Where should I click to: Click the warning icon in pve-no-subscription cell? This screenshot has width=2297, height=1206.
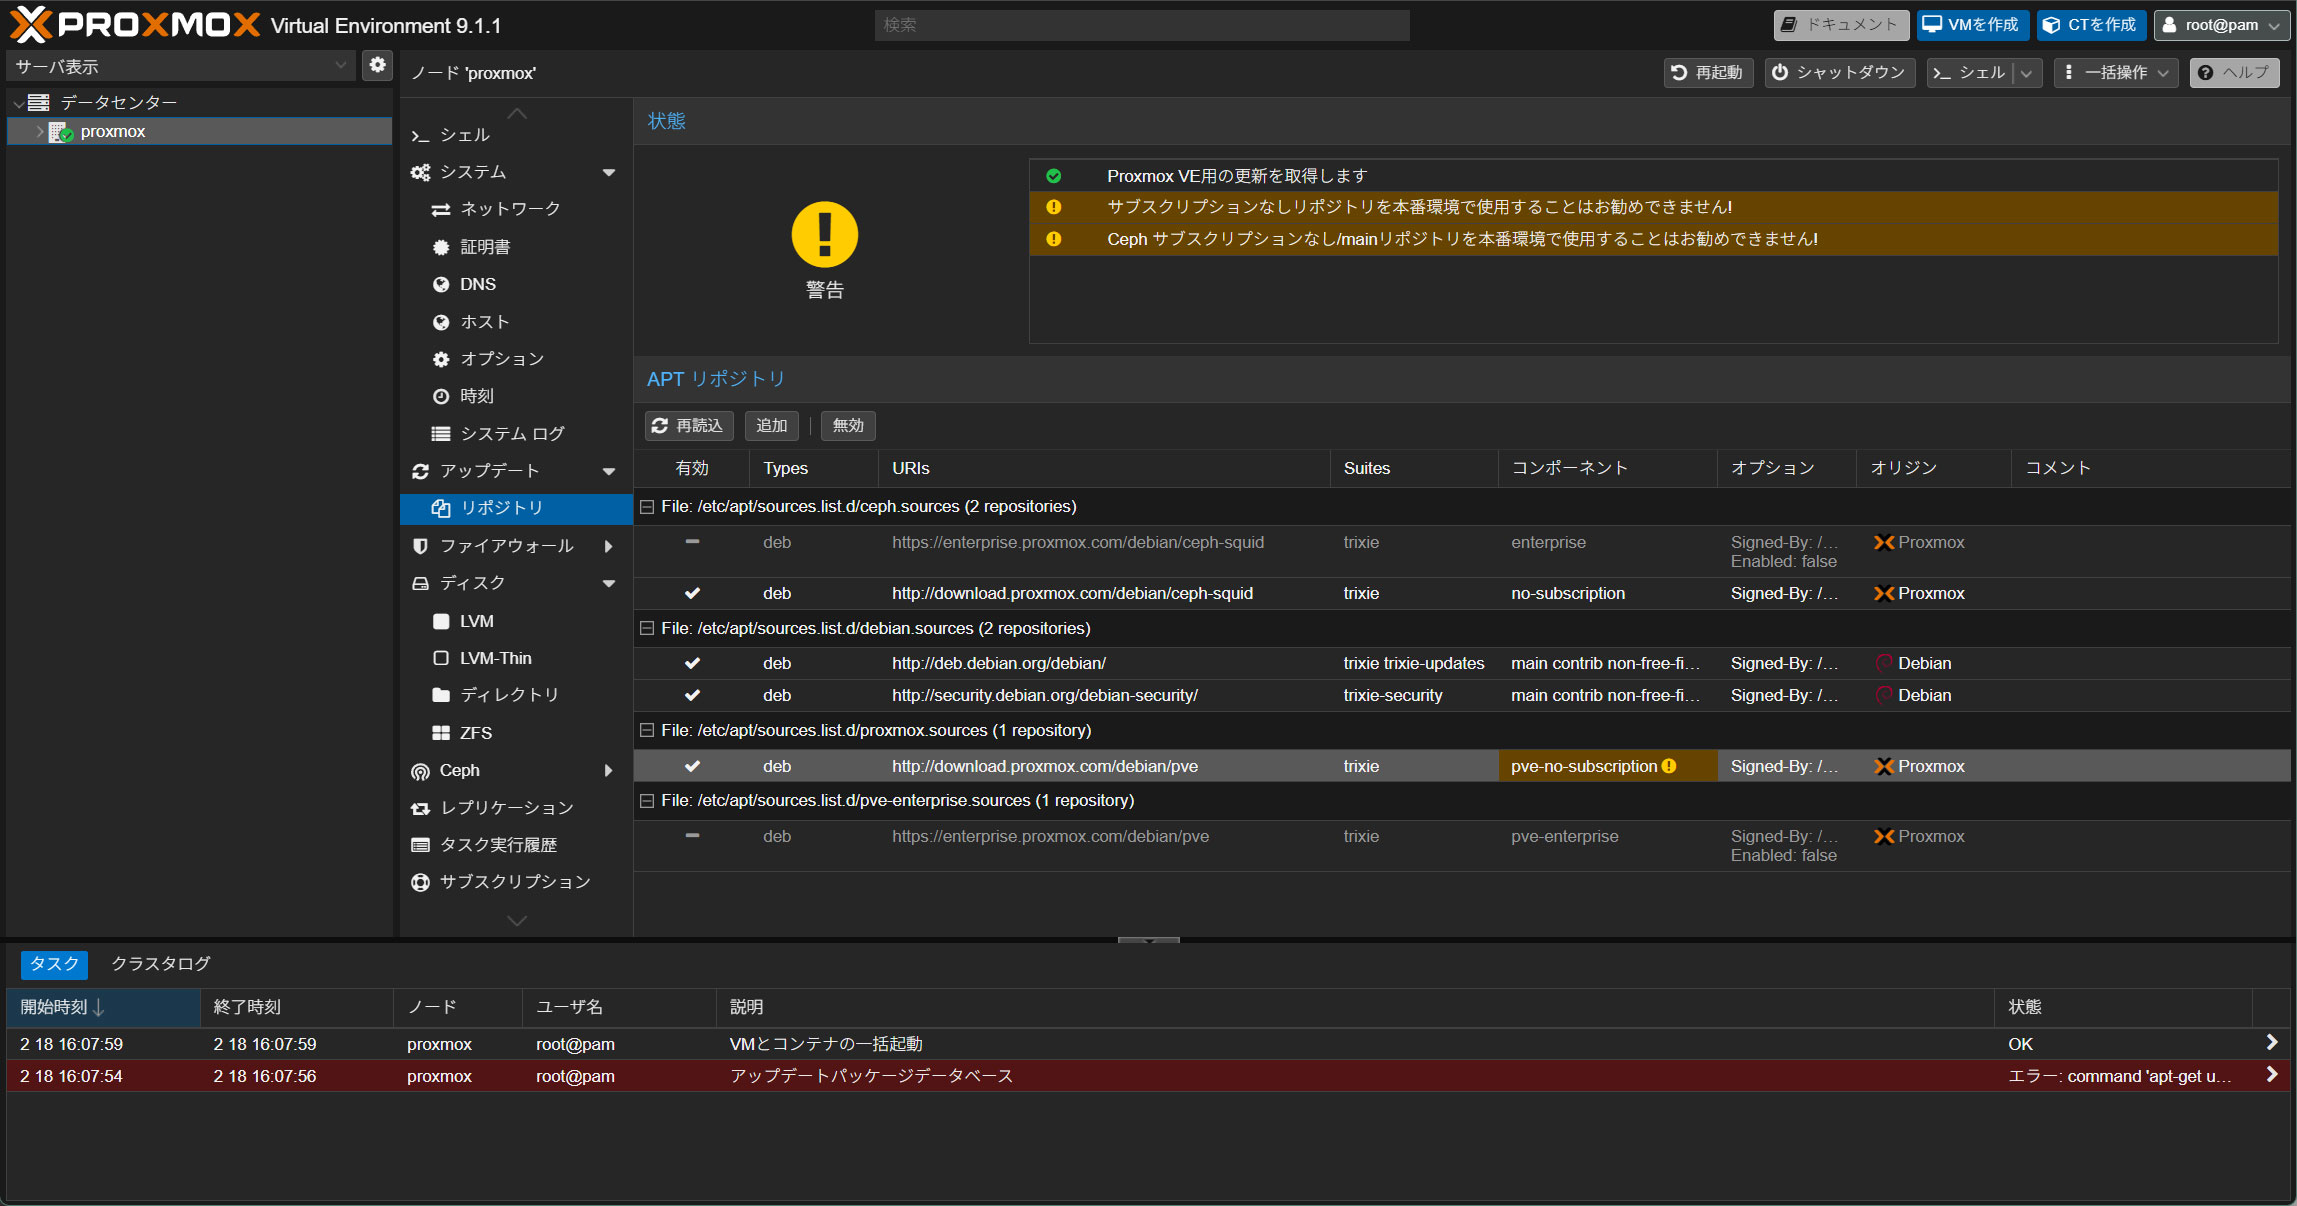pyautogui.click(x=1669, y=766)
